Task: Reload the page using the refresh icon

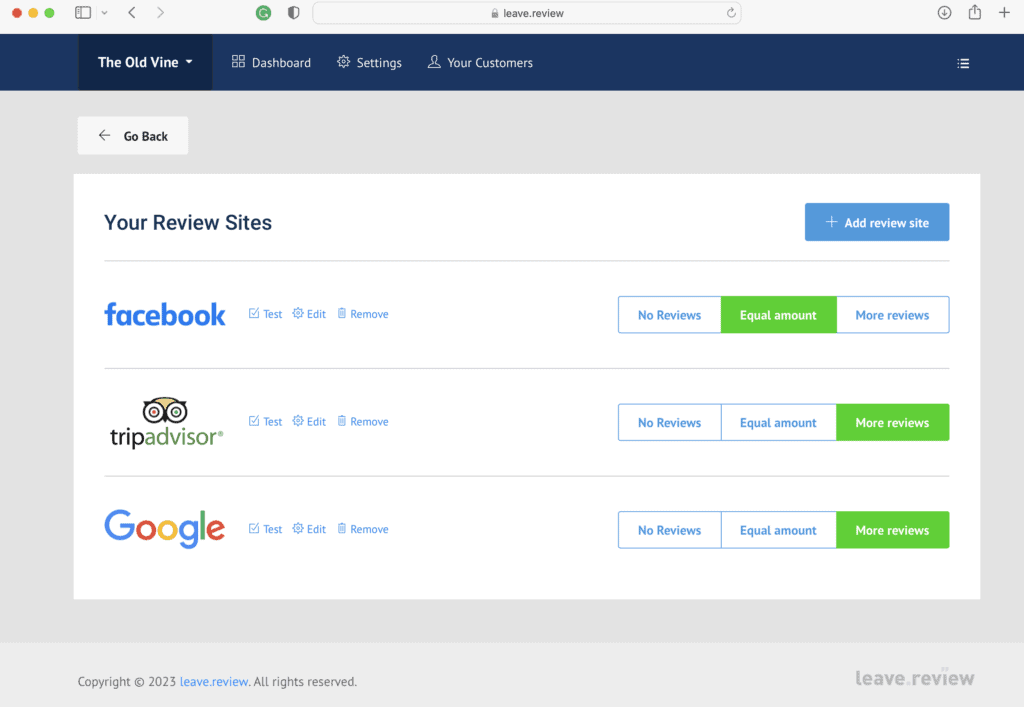Action: point(731,13)
